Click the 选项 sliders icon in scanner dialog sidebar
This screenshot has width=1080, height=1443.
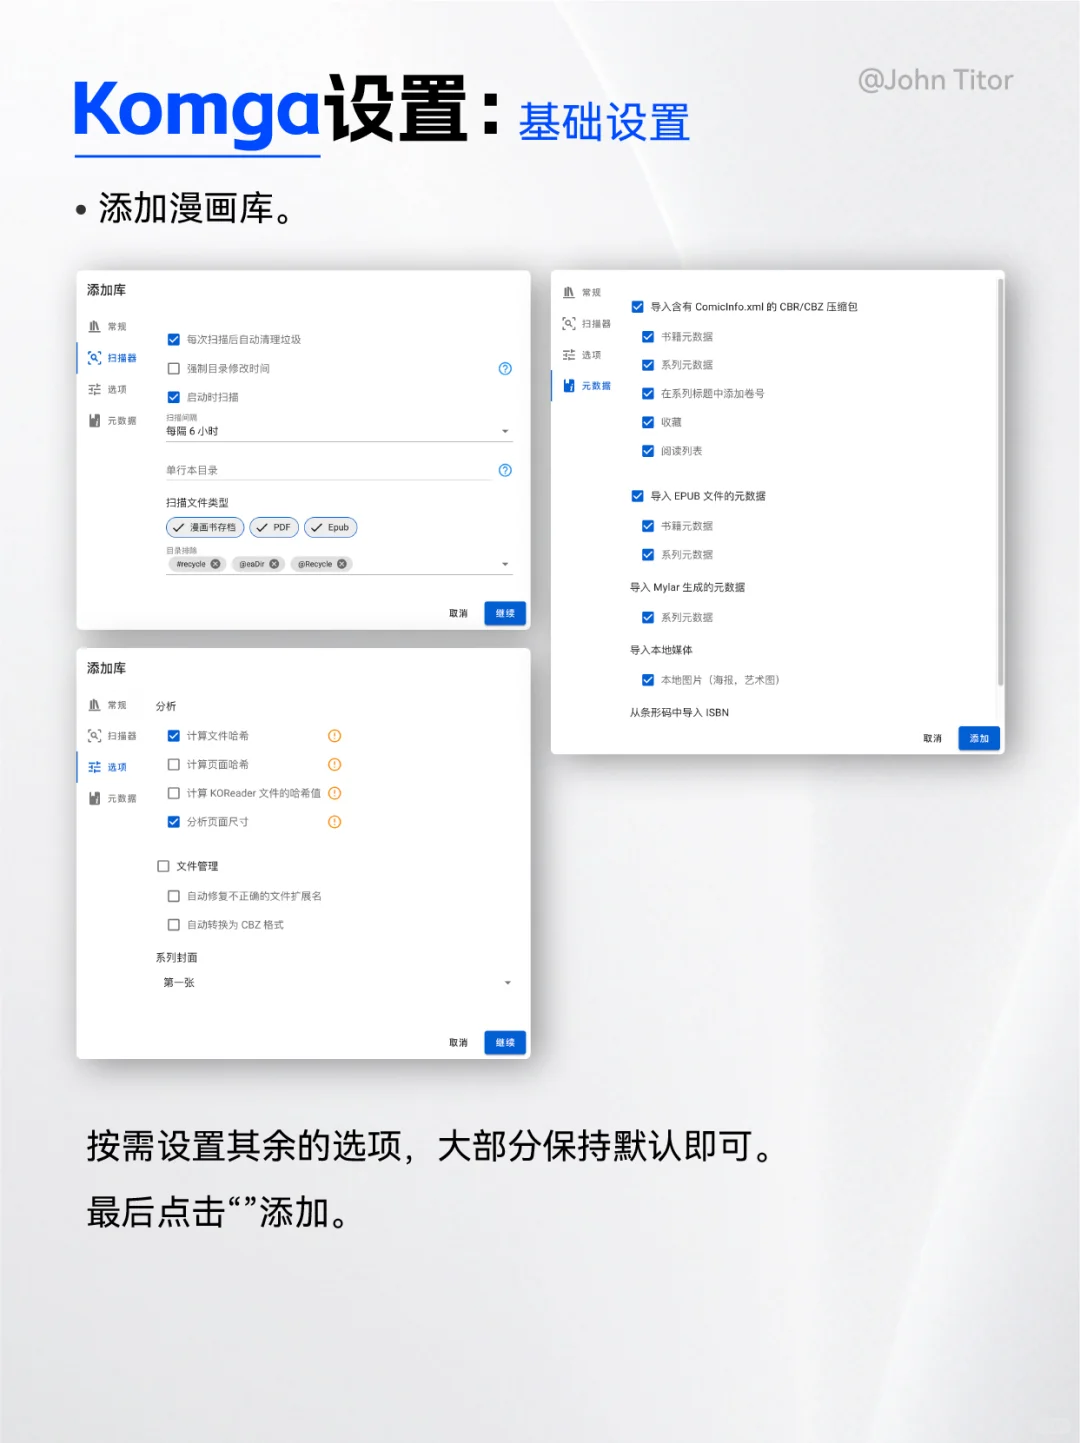click(94, 390)
